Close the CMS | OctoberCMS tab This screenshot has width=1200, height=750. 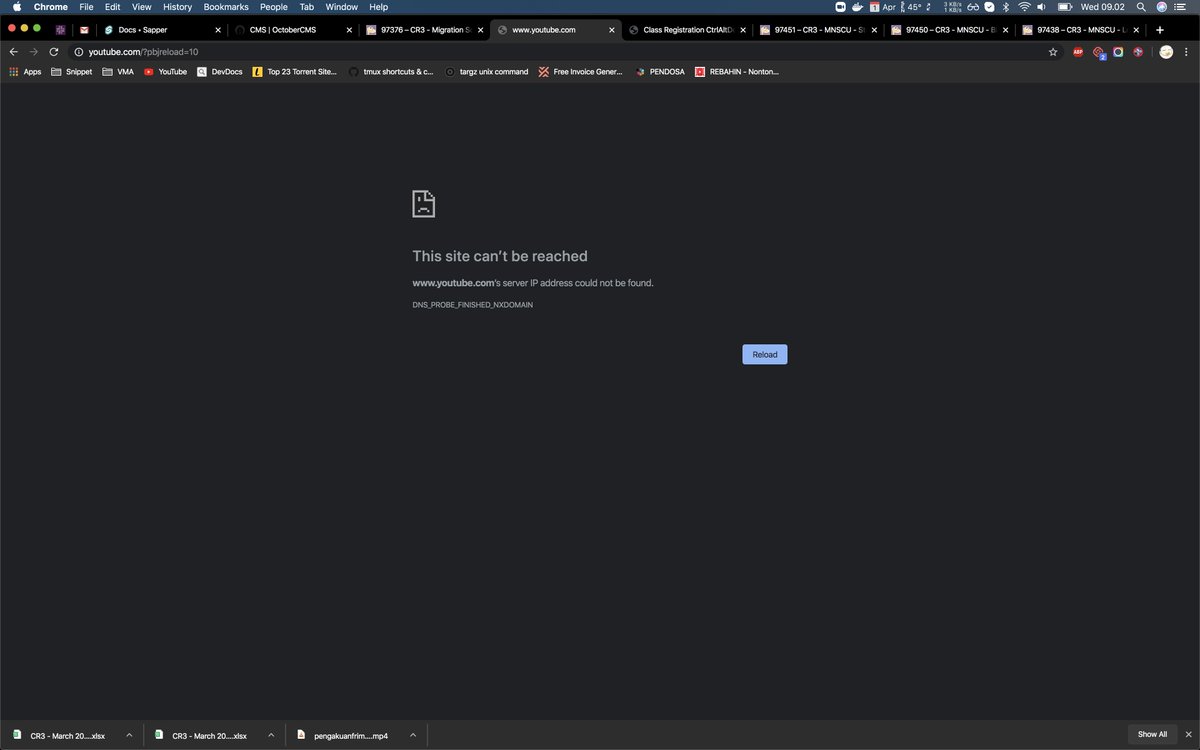(349, 30)
